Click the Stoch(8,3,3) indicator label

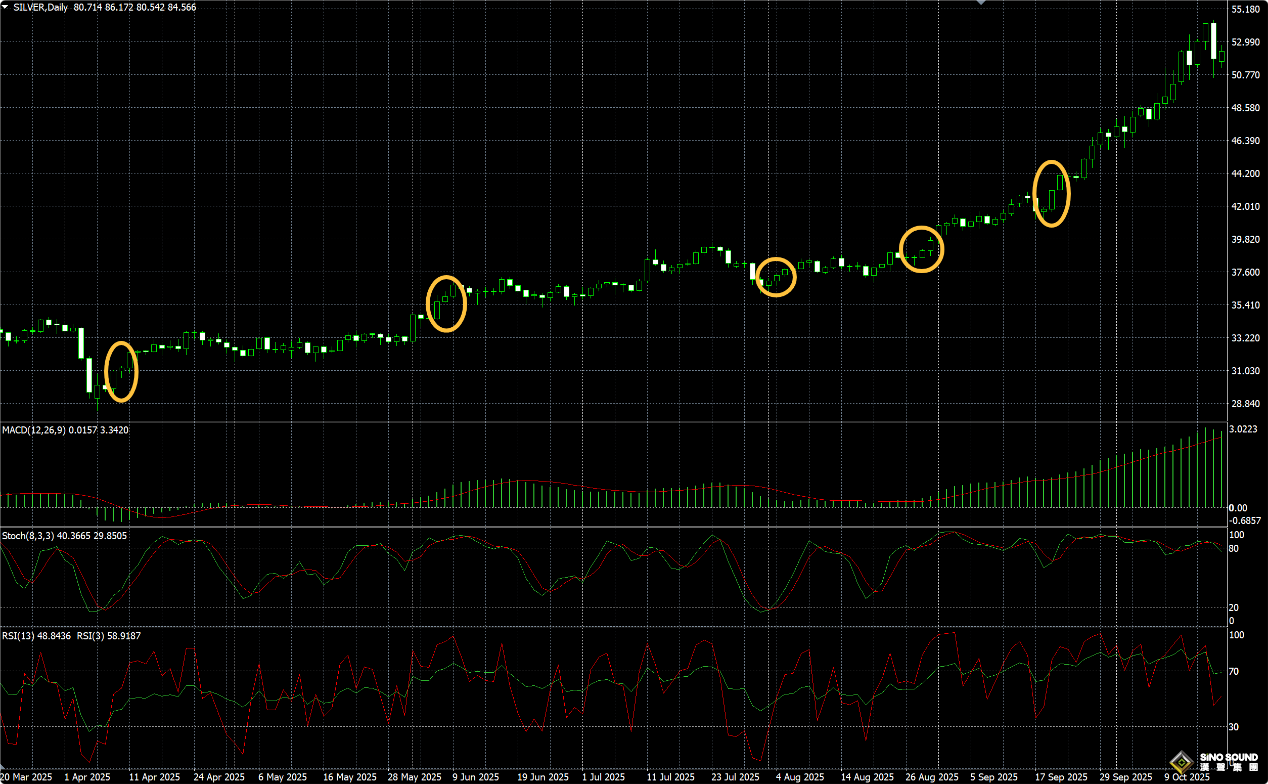click(x=27, y=536)
